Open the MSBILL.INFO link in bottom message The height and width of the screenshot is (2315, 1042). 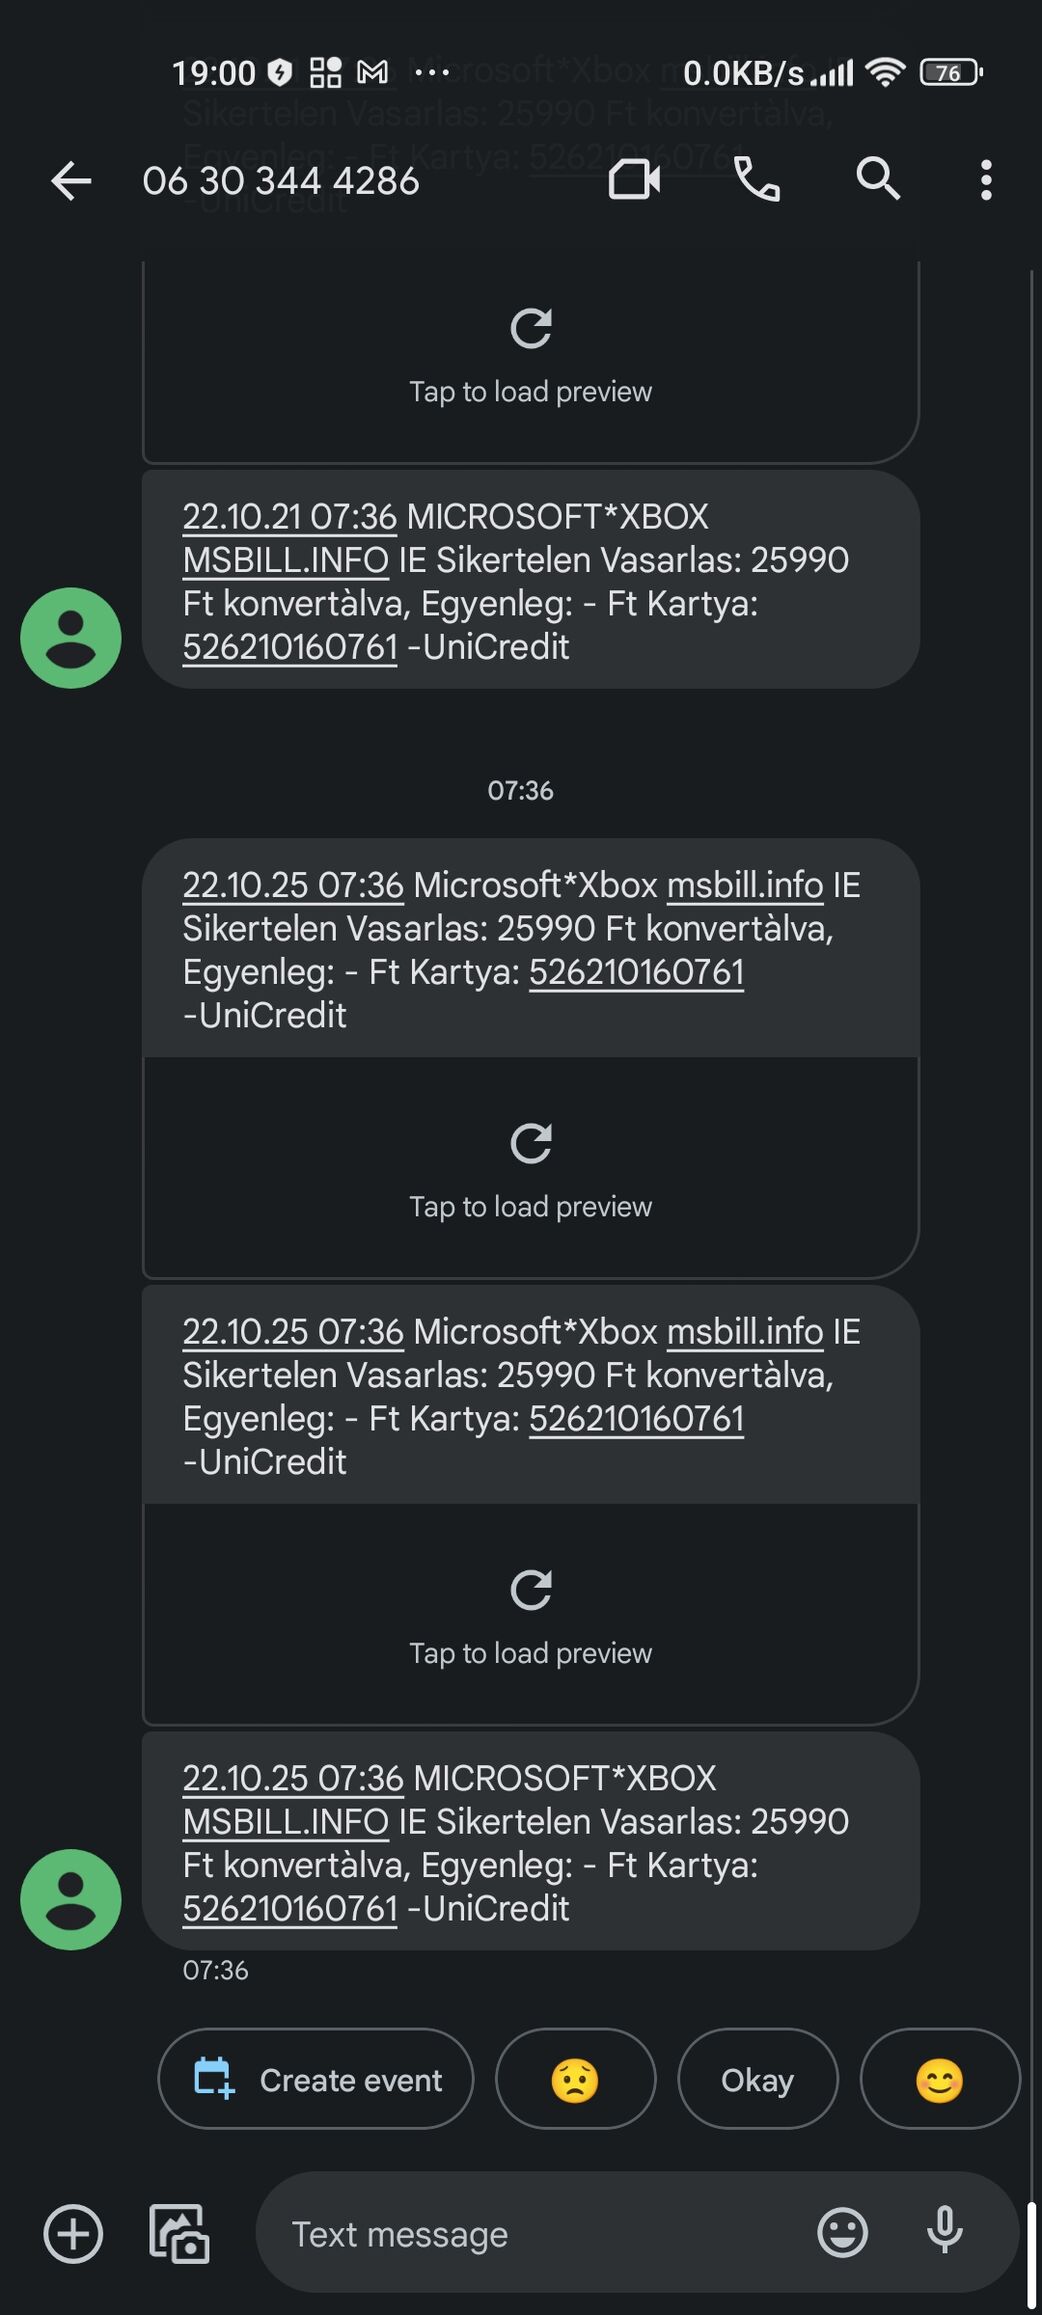[x=286, y=1822]
